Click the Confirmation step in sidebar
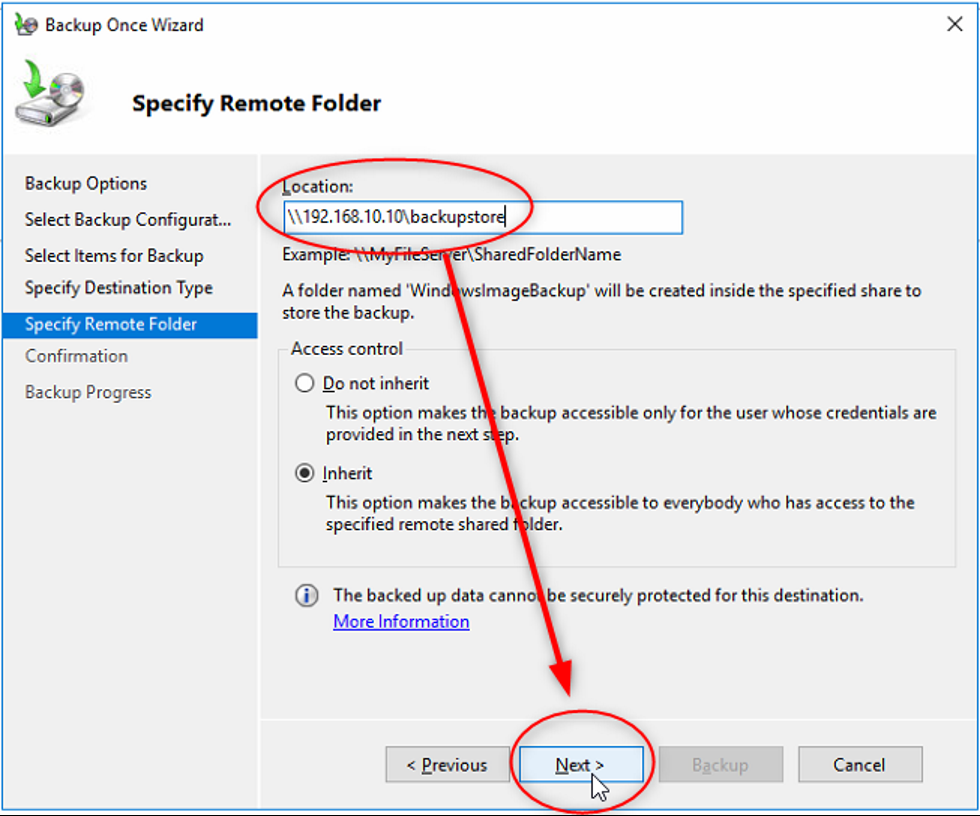This screenshot has width=980, height=816. [77, 356]
